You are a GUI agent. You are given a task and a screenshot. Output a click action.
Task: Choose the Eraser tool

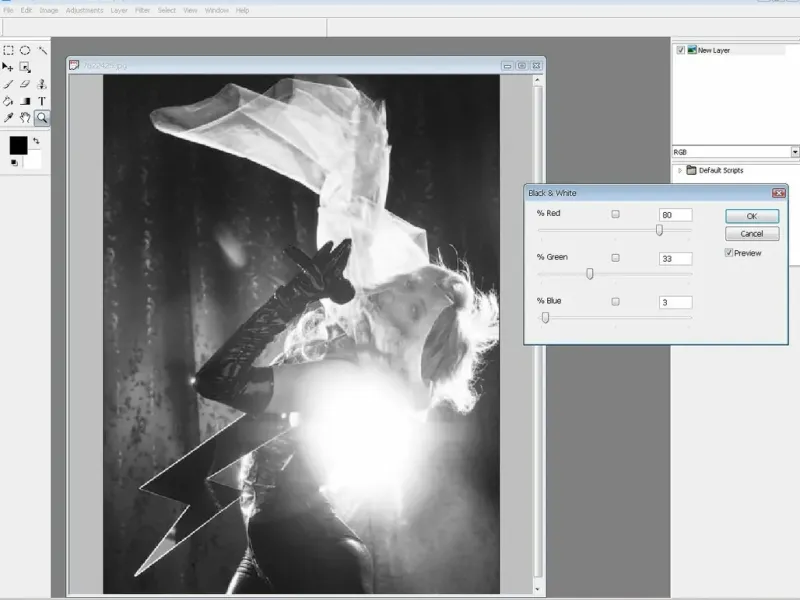pos(25,84)
